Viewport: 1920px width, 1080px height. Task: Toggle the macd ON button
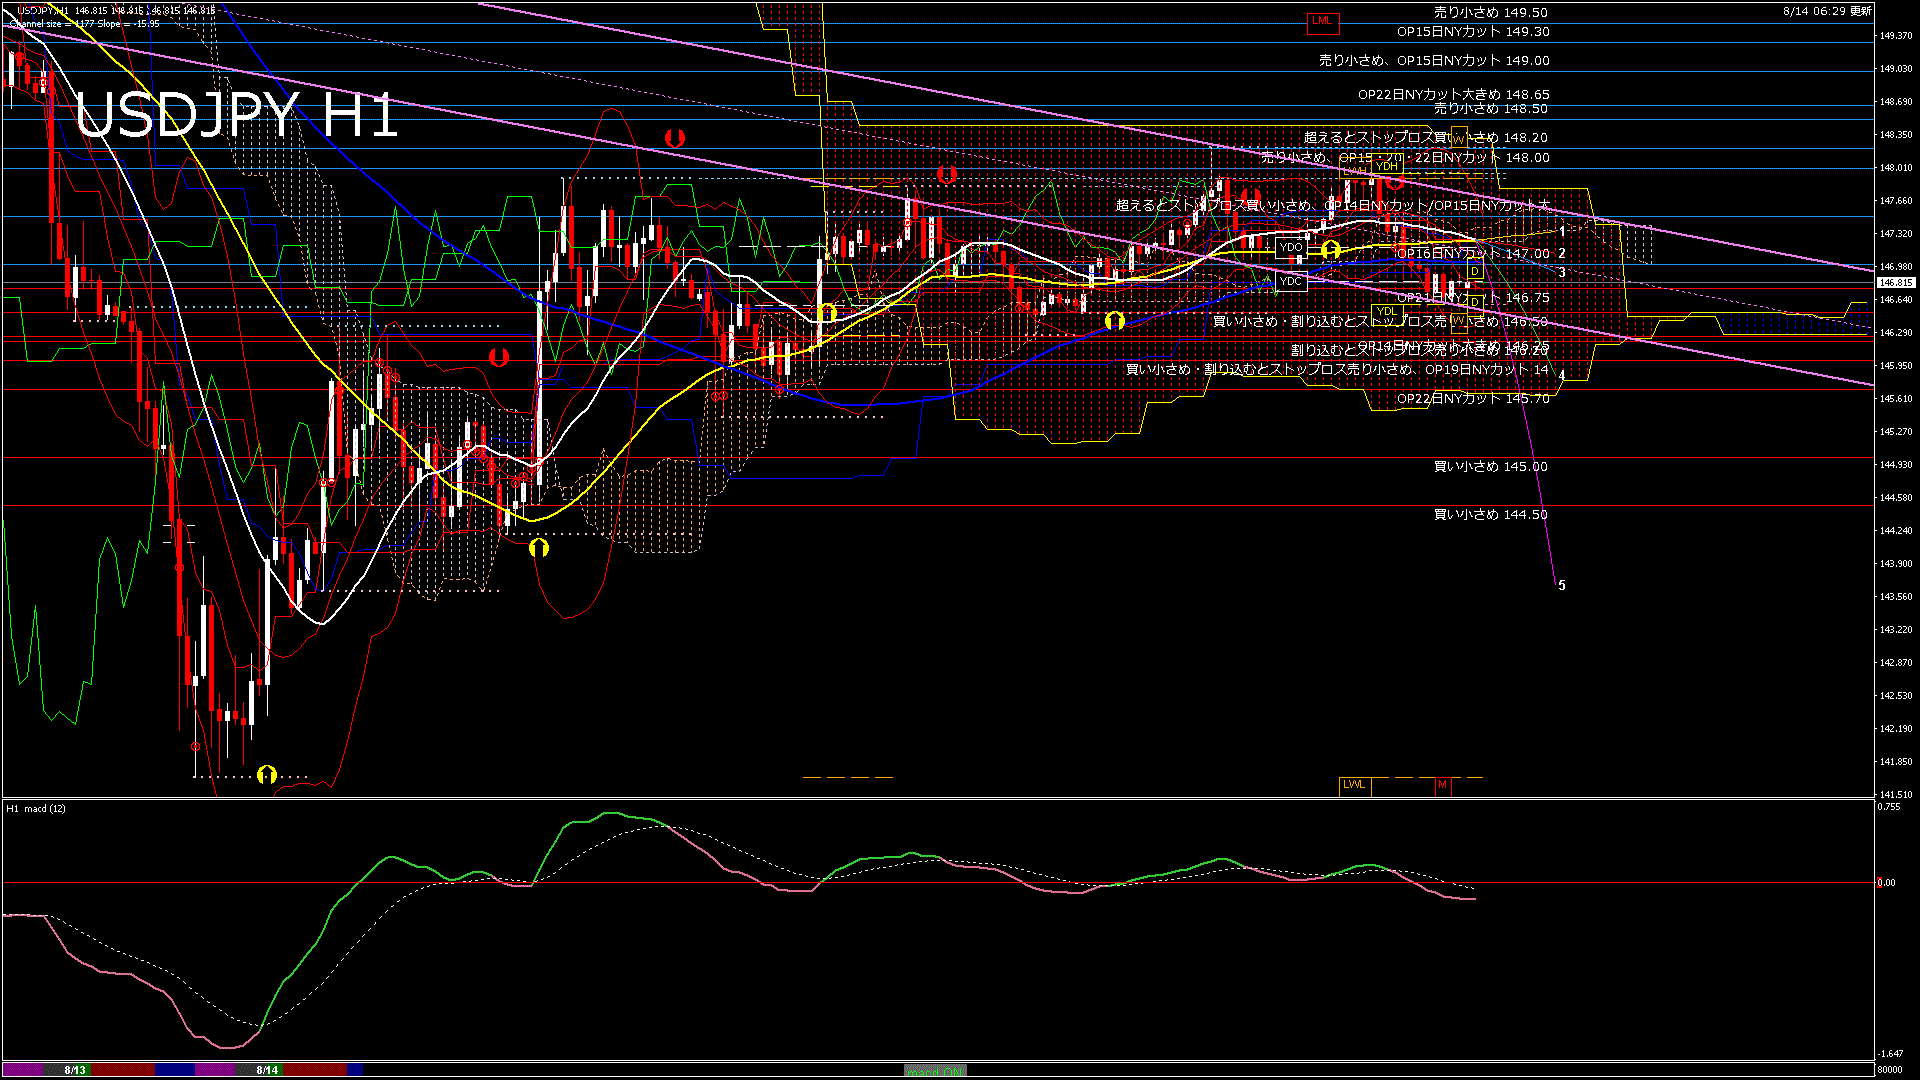pyautogui.click(x=935, y=1071)
